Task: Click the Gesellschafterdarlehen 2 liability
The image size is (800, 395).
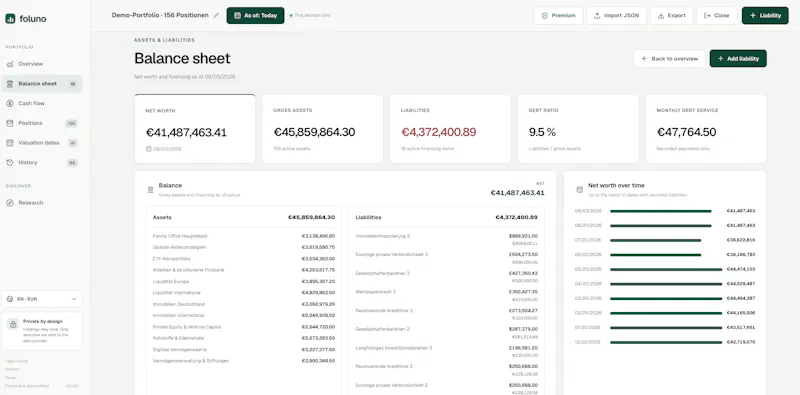Action: (x=446, y=332)
